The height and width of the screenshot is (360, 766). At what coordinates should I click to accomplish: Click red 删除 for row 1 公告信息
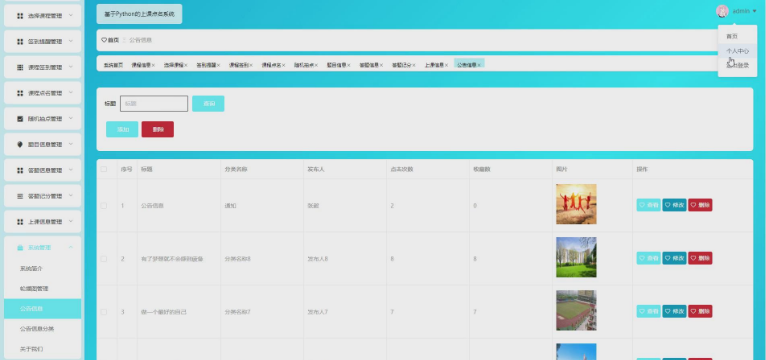click(700, 205)
